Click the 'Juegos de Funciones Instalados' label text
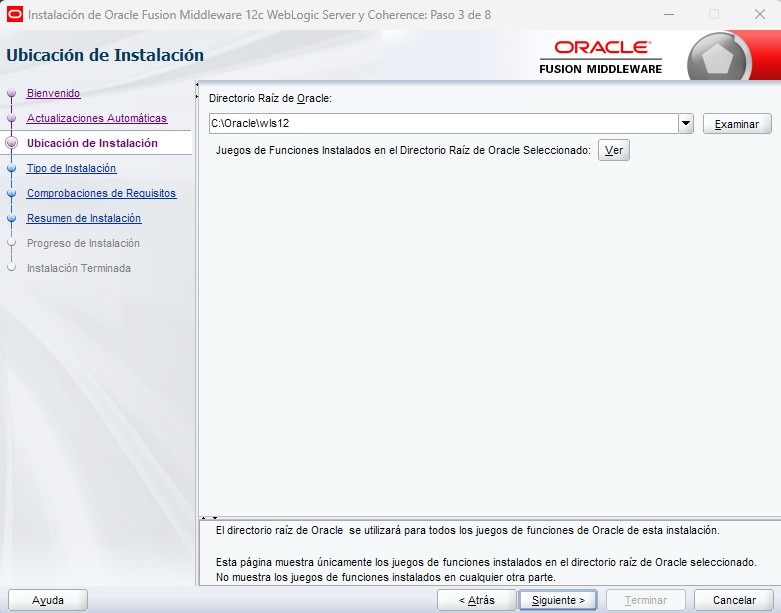Viewport: 781px width, 613px height. [x=403, y=150]
